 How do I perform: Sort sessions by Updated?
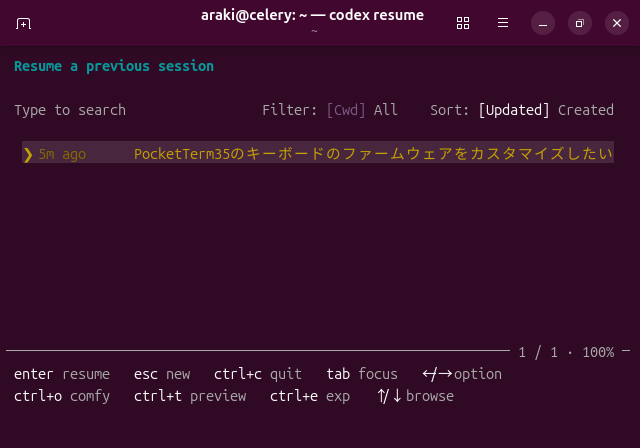pyautogui.click(x=514, y=110)
